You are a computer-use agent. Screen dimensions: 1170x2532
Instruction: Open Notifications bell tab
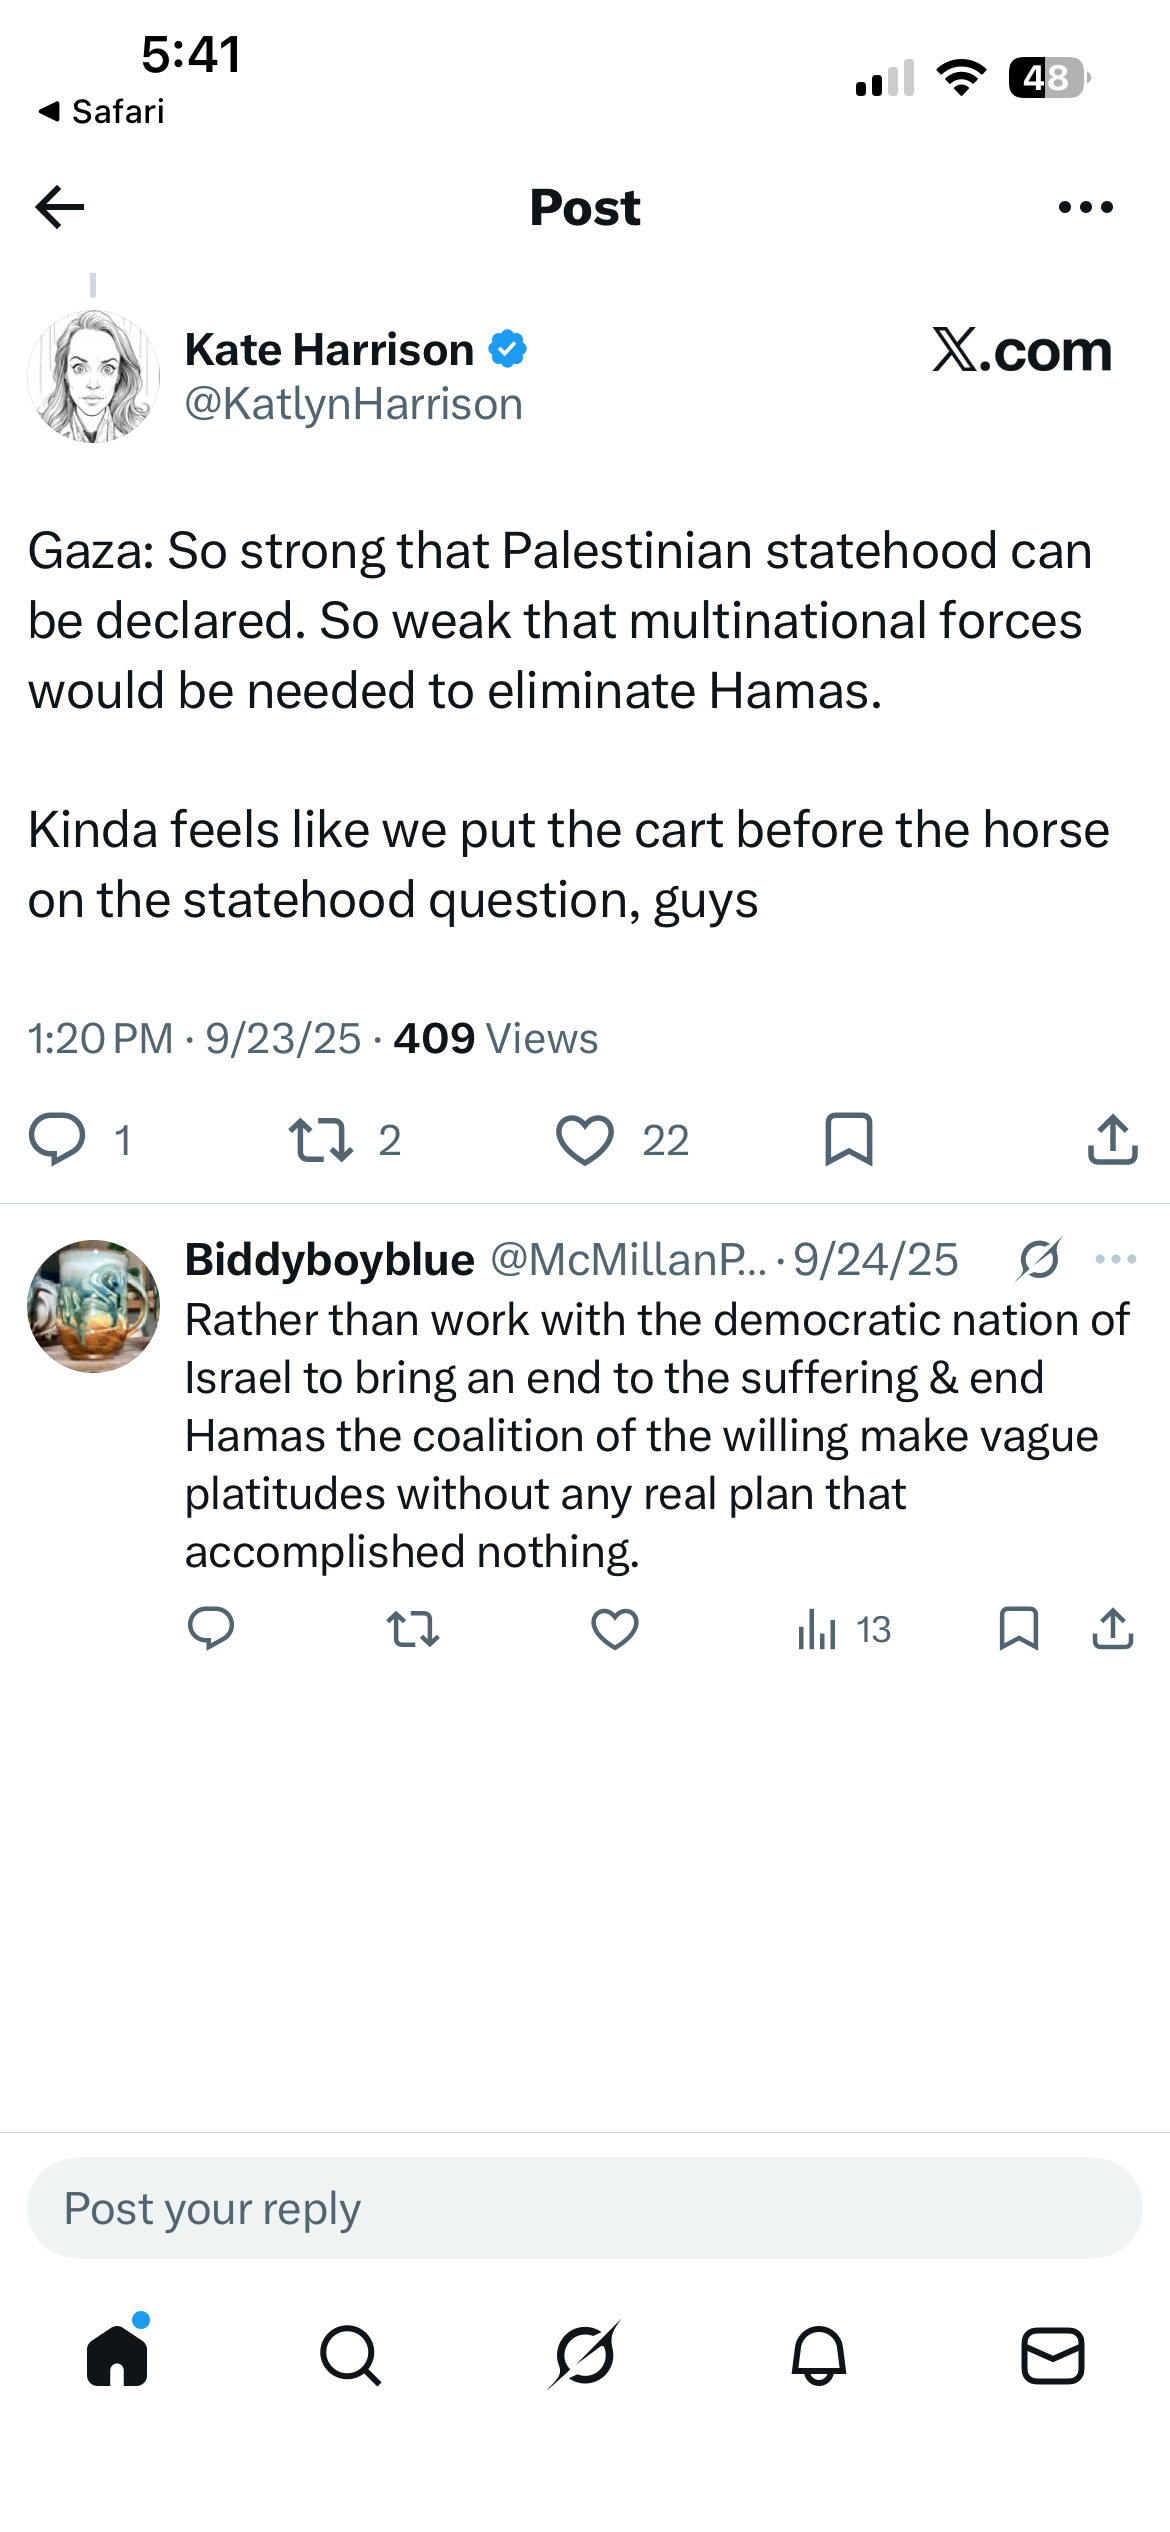(x=819, y=2356)
